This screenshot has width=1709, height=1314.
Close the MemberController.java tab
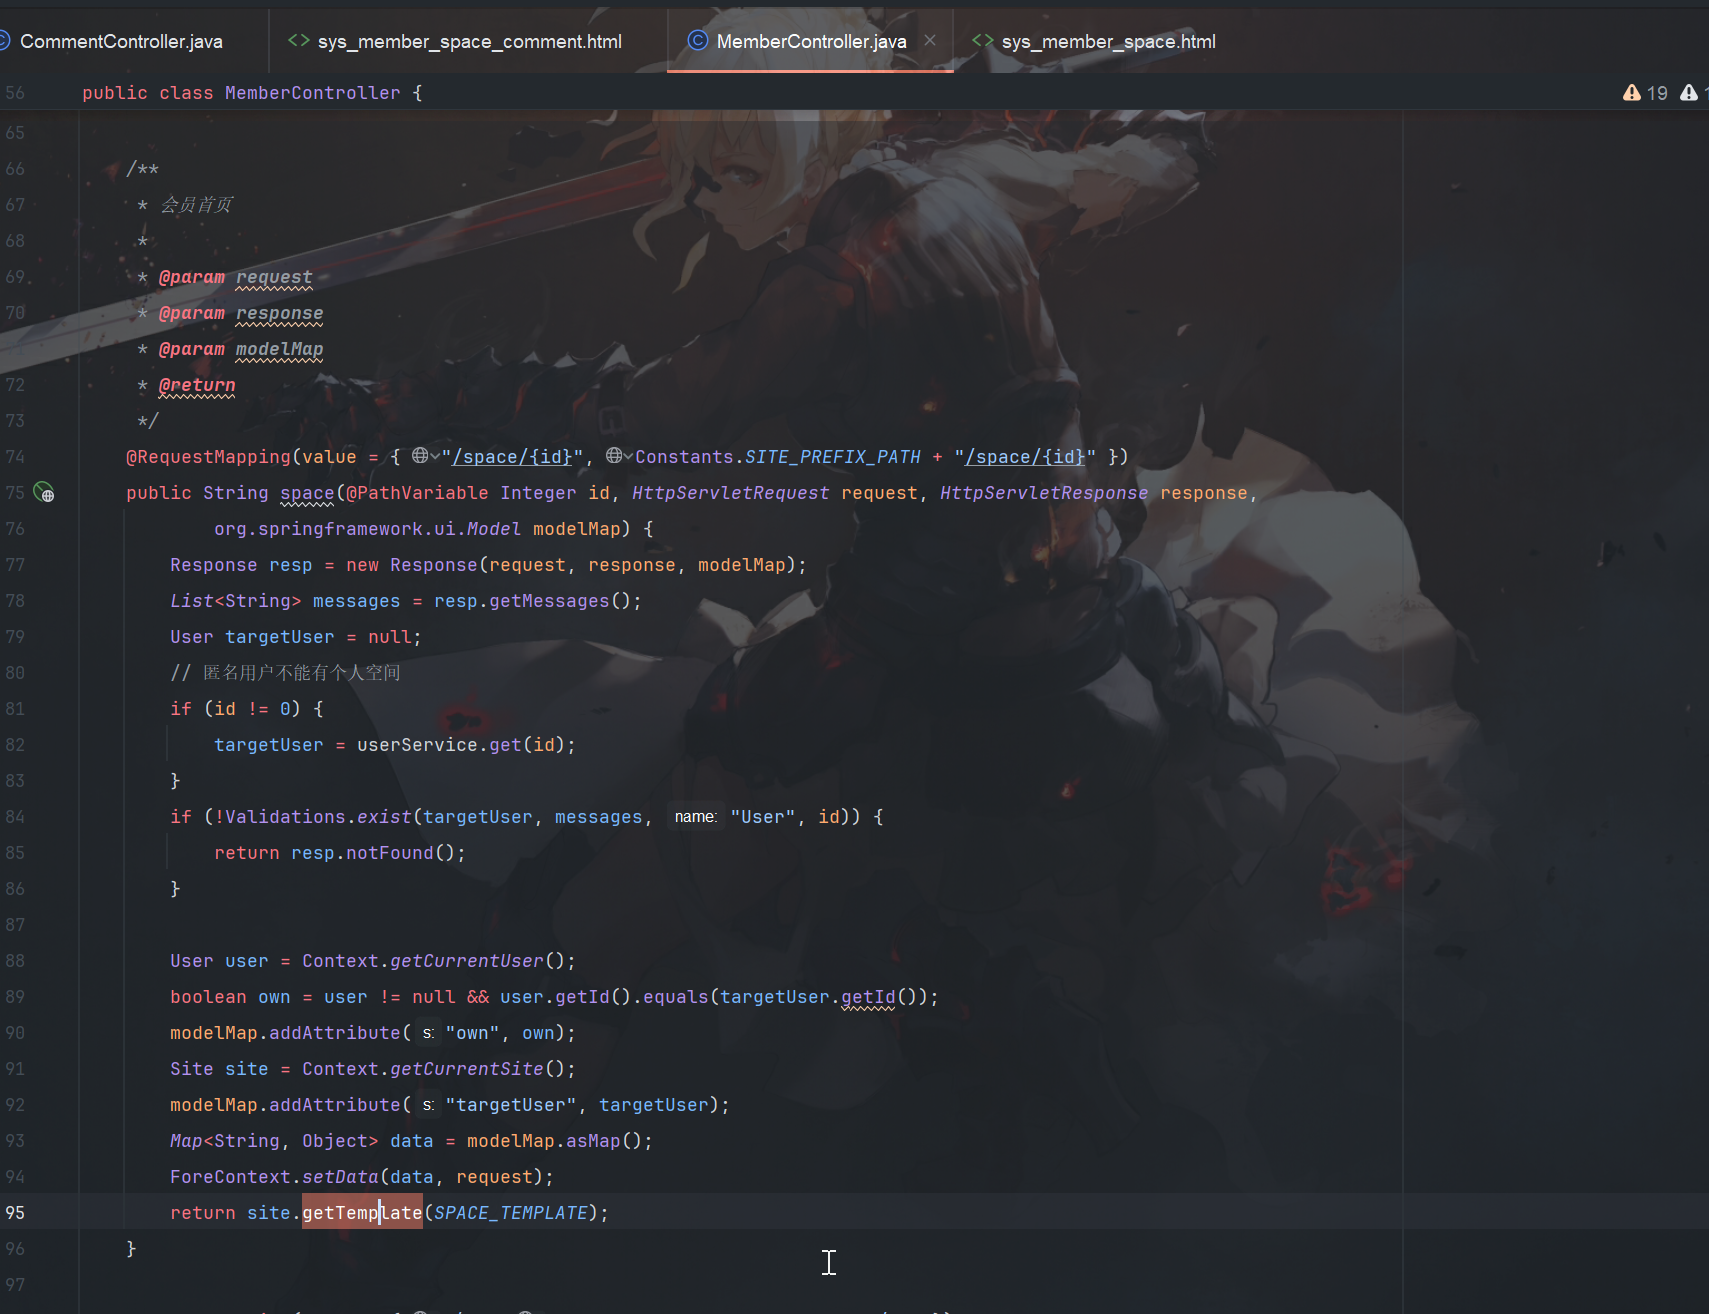[x=930, y=41]
